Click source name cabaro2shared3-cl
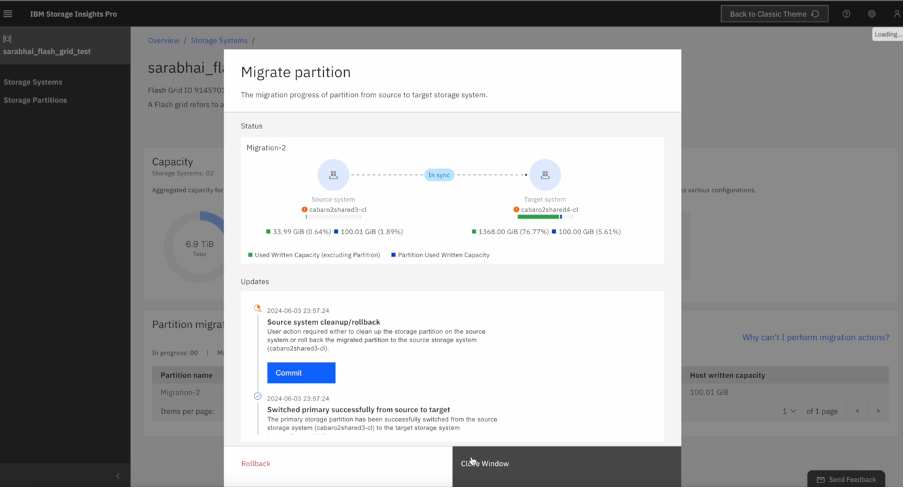 point(338,209)
